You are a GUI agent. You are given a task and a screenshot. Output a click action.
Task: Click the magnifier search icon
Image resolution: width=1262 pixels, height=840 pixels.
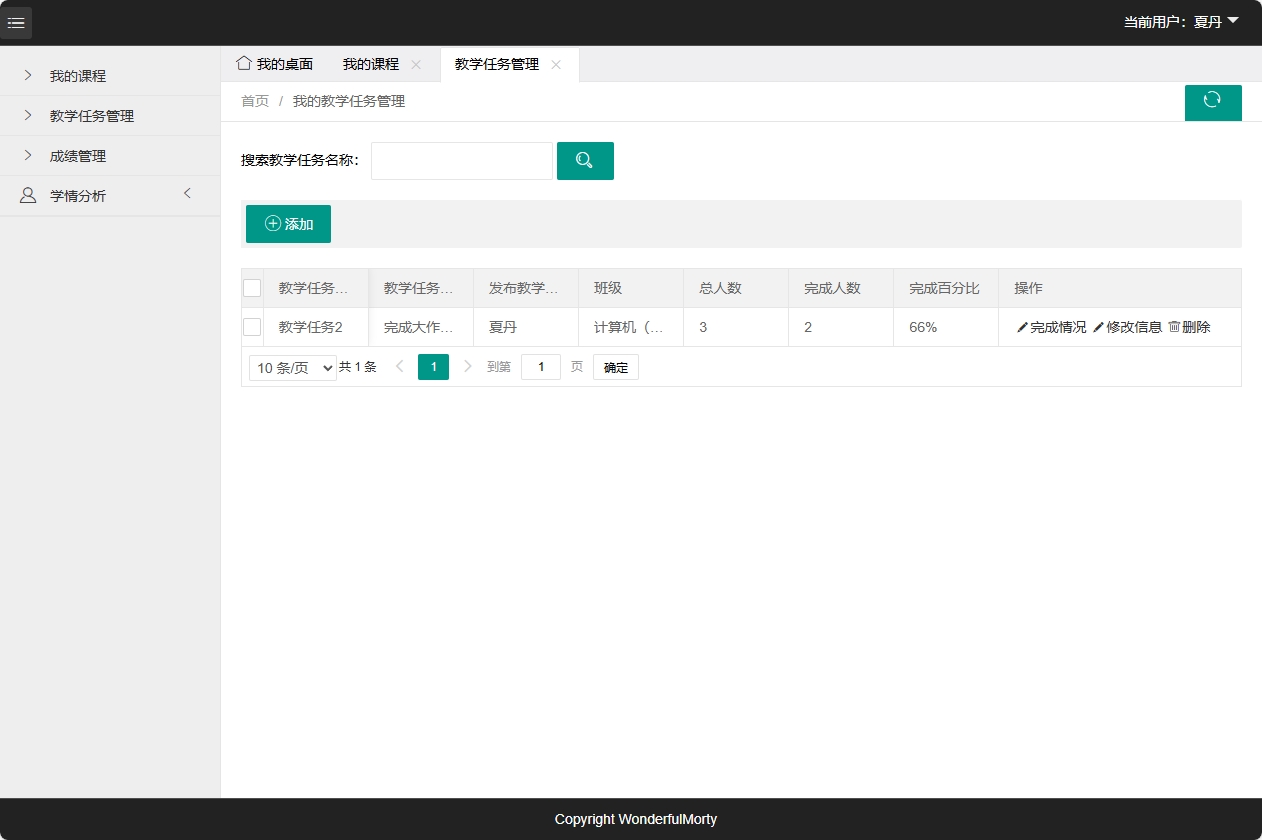pos(585,160)
